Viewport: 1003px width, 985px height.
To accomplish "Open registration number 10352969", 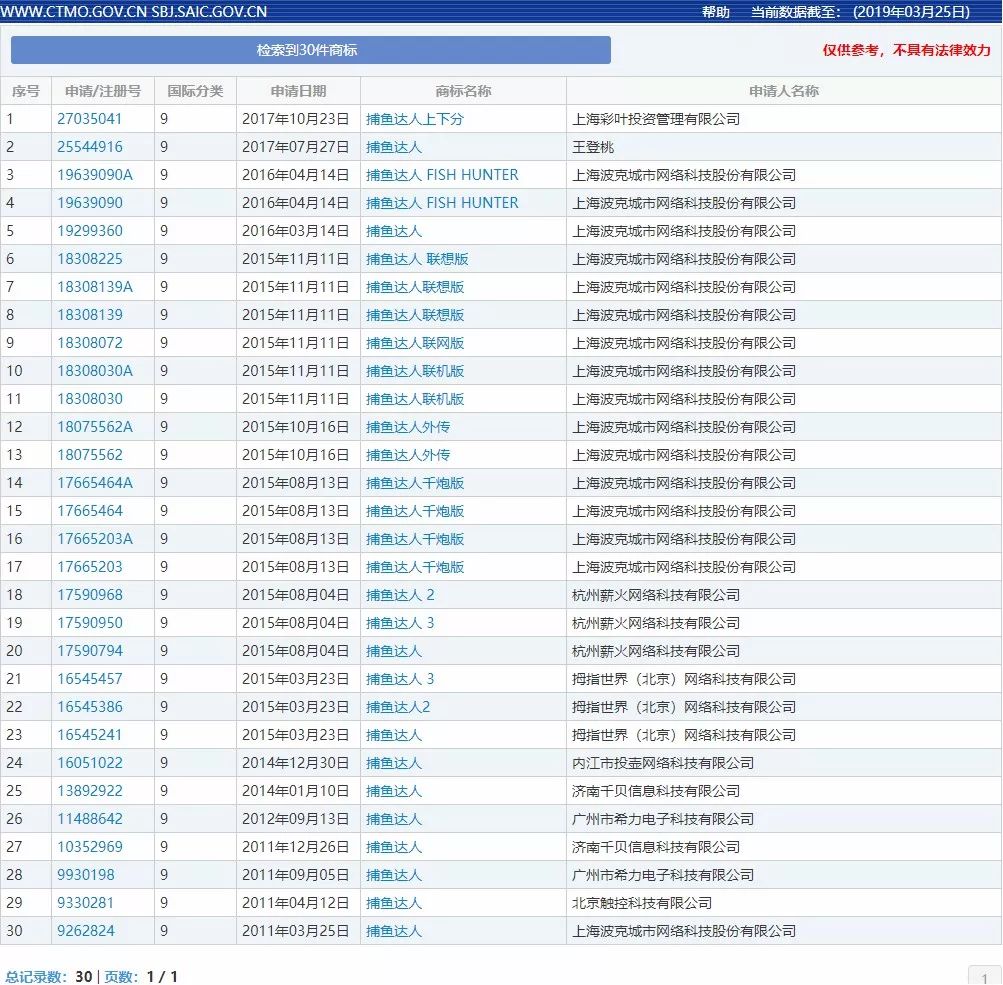I will 90,847.
